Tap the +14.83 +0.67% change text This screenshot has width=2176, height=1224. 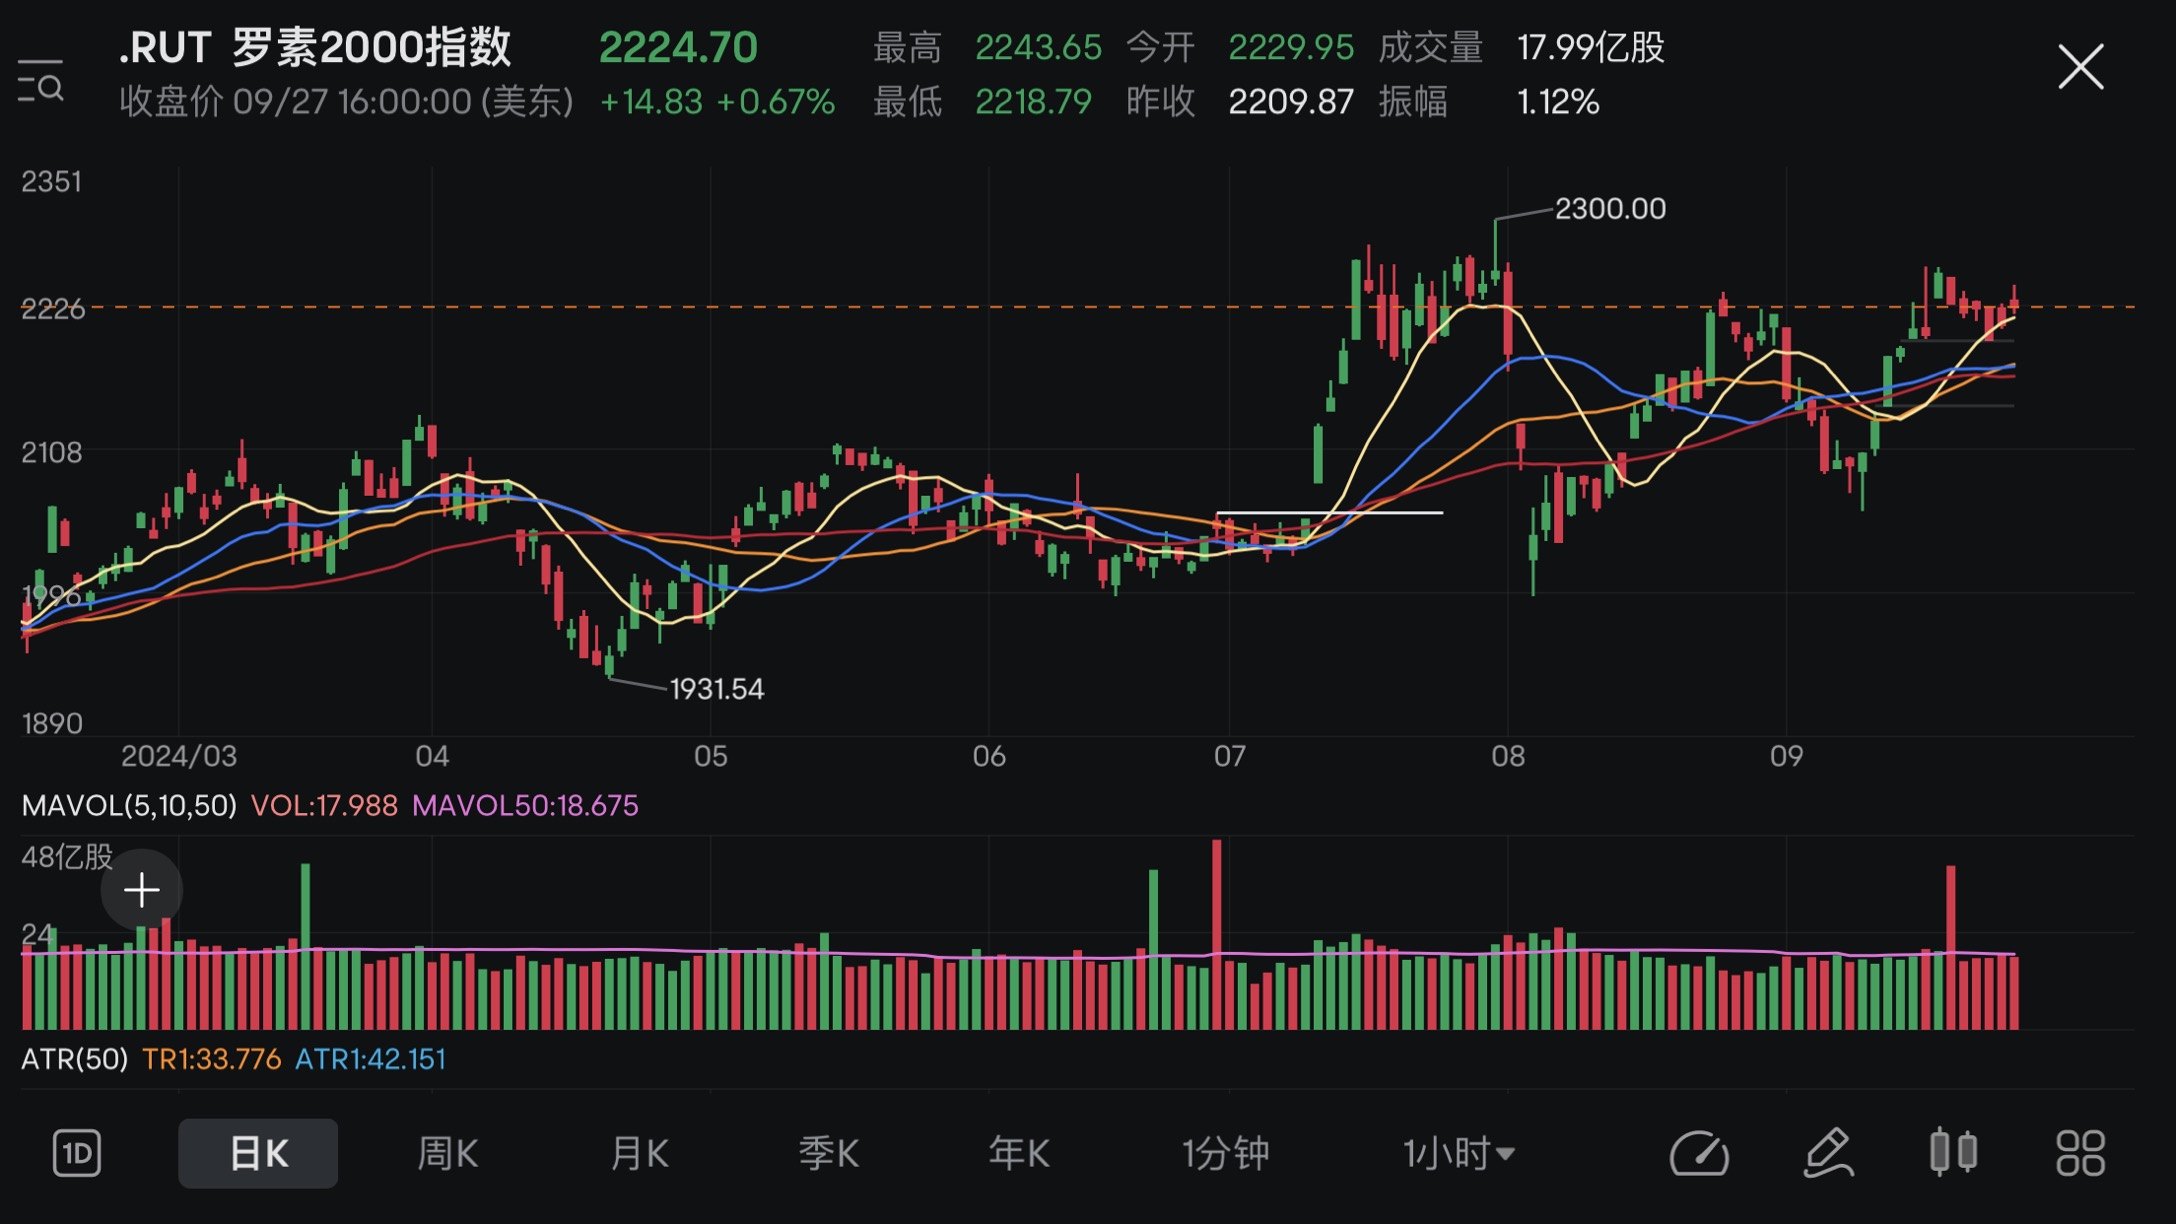click(x=717, y=102)
